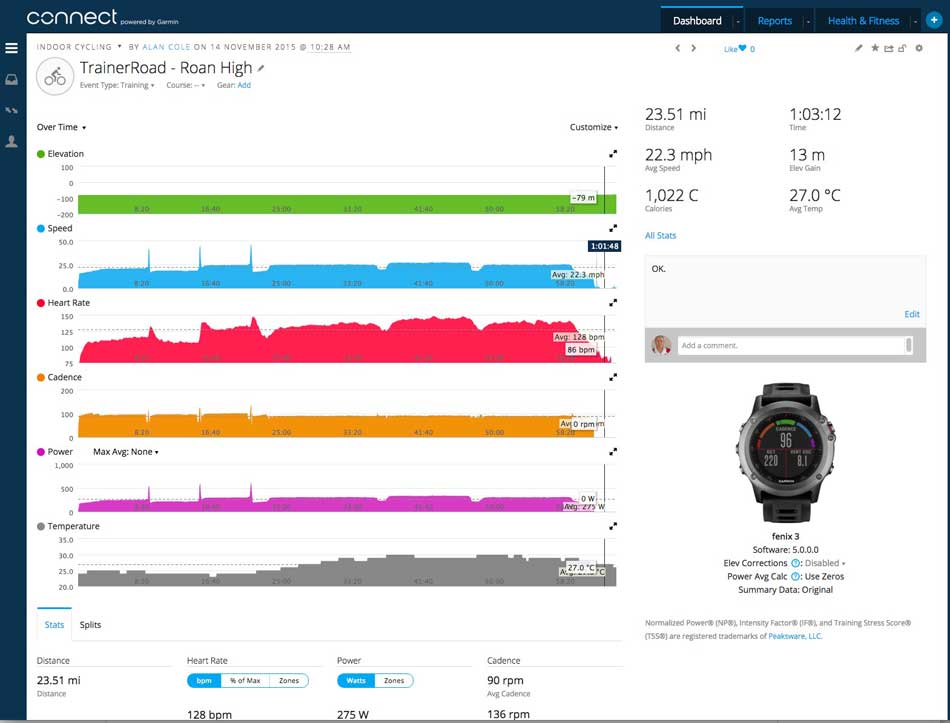Select the bpm heart rate toggle
Image resolution: width=950 pixels, height=723 pixels.
coord(204,681)
